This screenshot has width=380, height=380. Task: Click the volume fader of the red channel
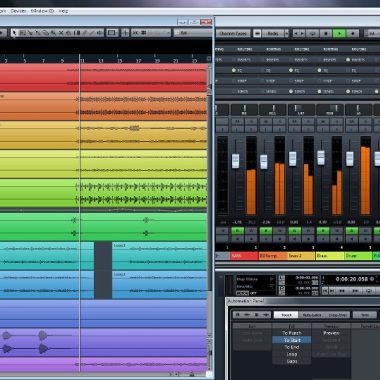click(235, 161)
